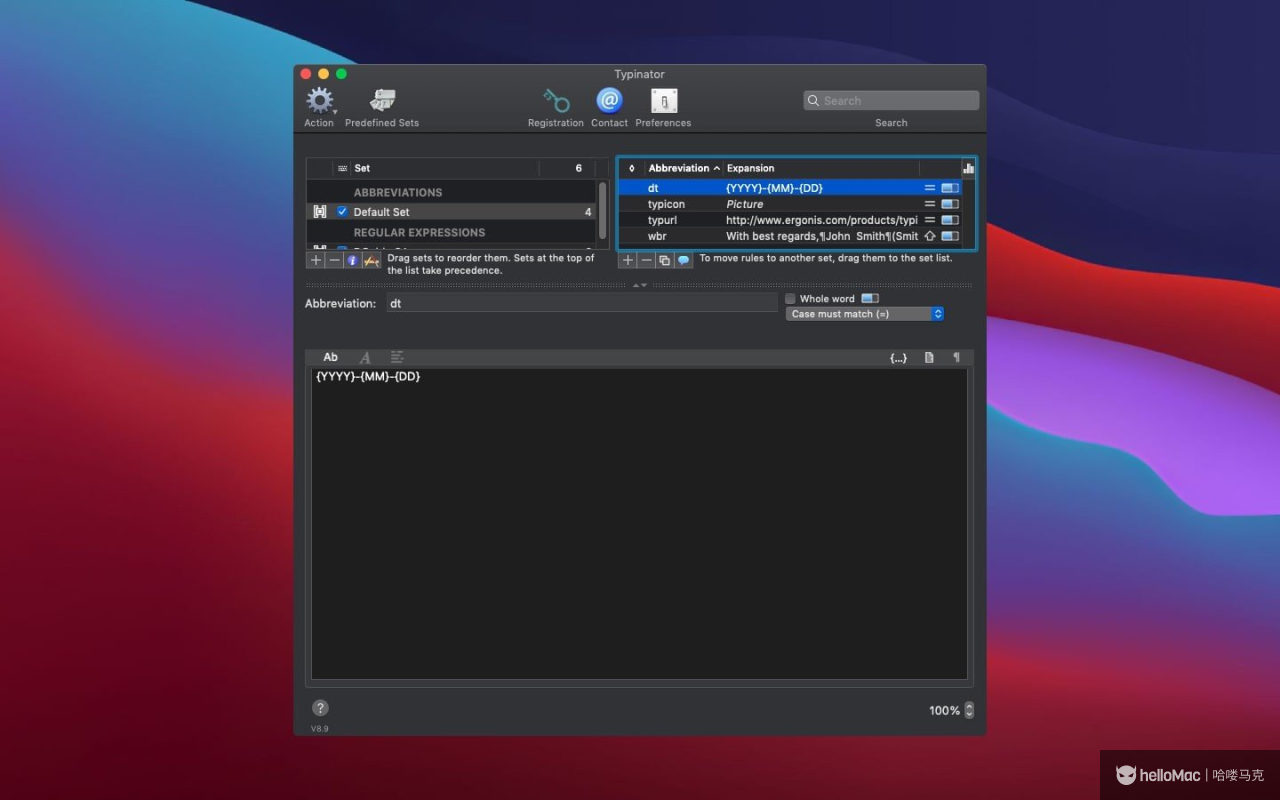Toggle the switch icon beside Whole word

pos(870,298)
